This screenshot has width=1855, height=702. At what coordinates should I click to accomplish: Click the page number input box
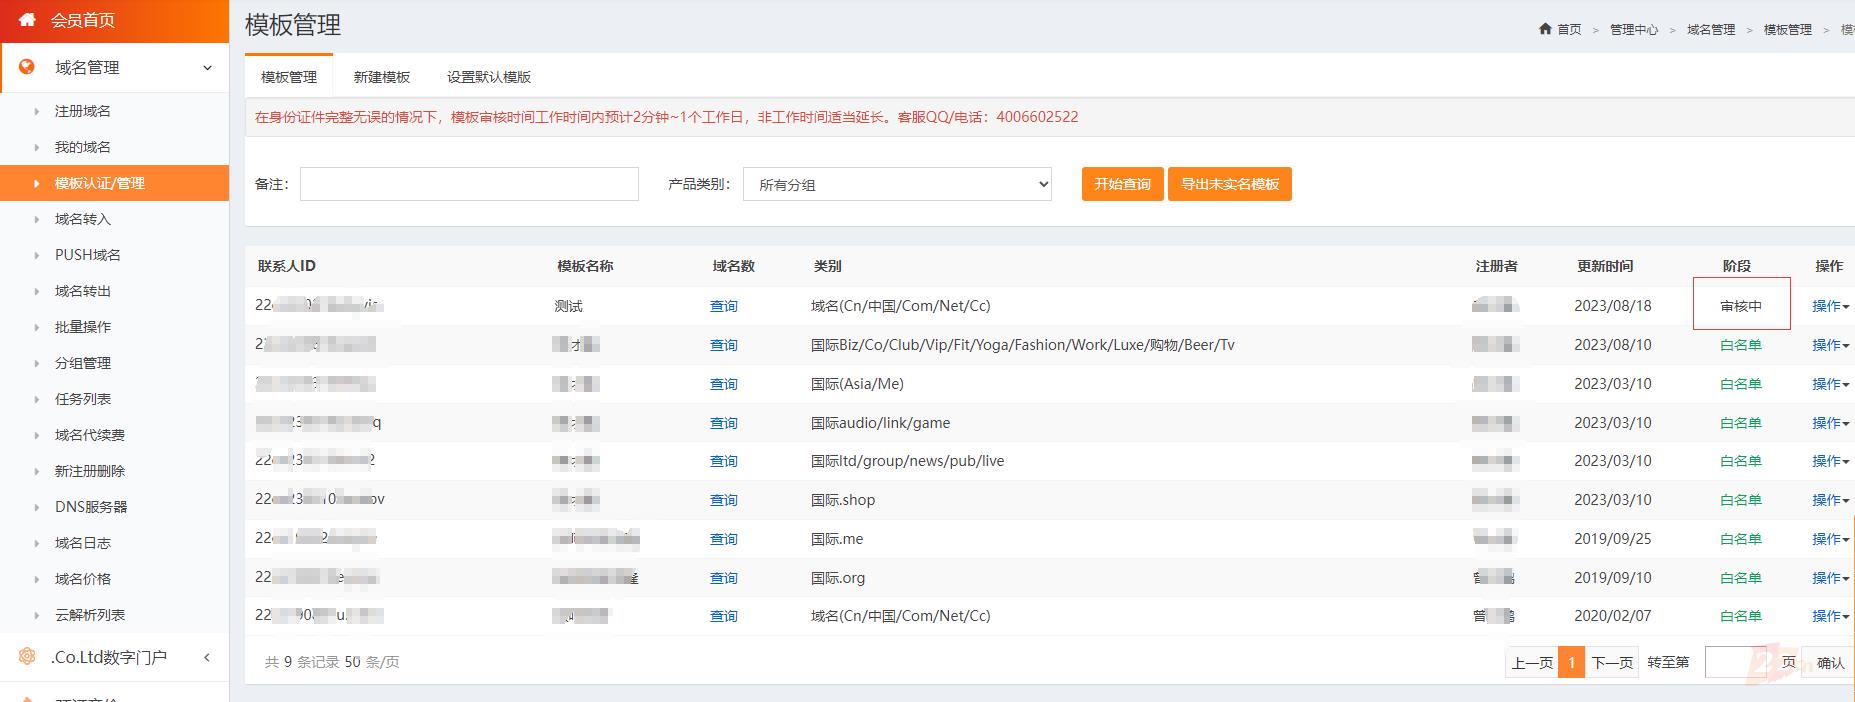coord(1735,662)
